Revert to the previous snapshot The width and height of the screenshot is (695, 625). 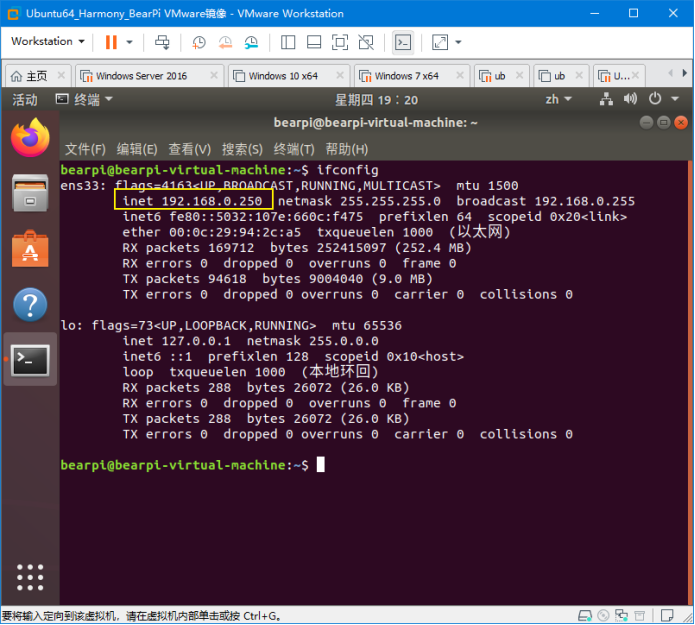pos(225,42)
